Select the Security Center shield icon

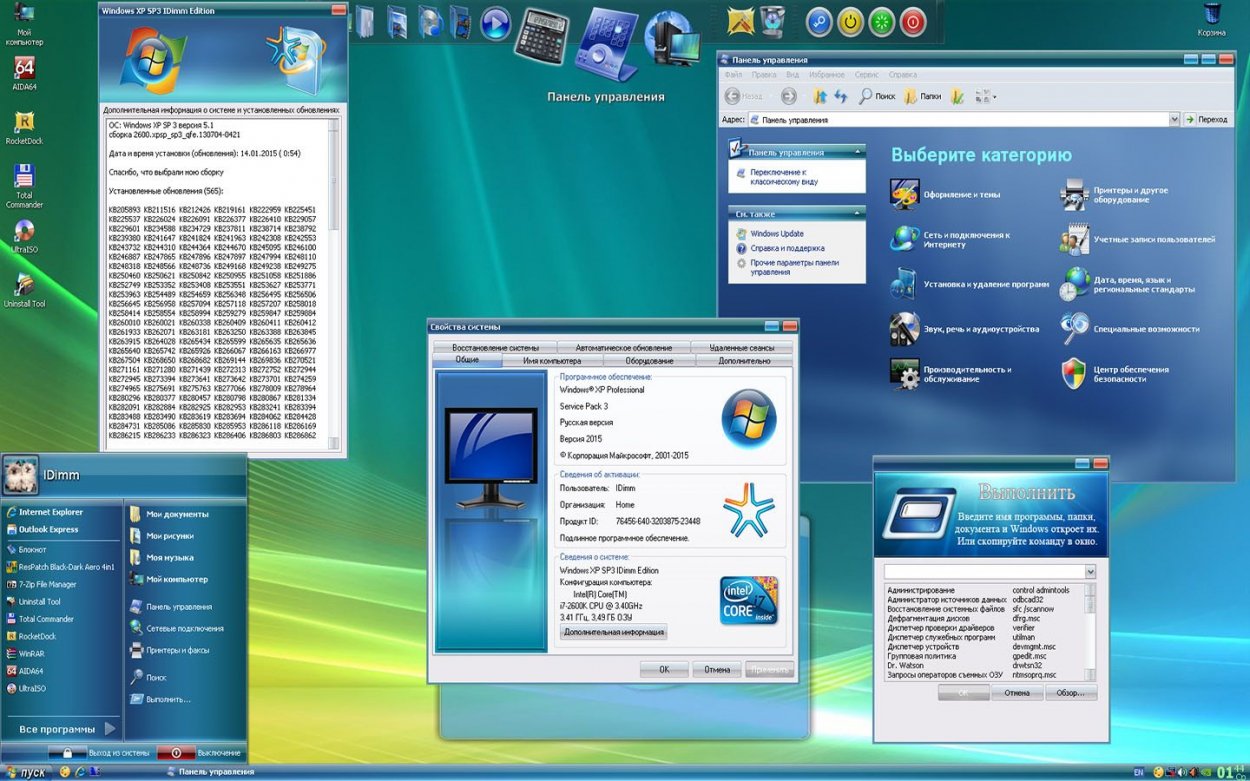(x=1073, y=373)
